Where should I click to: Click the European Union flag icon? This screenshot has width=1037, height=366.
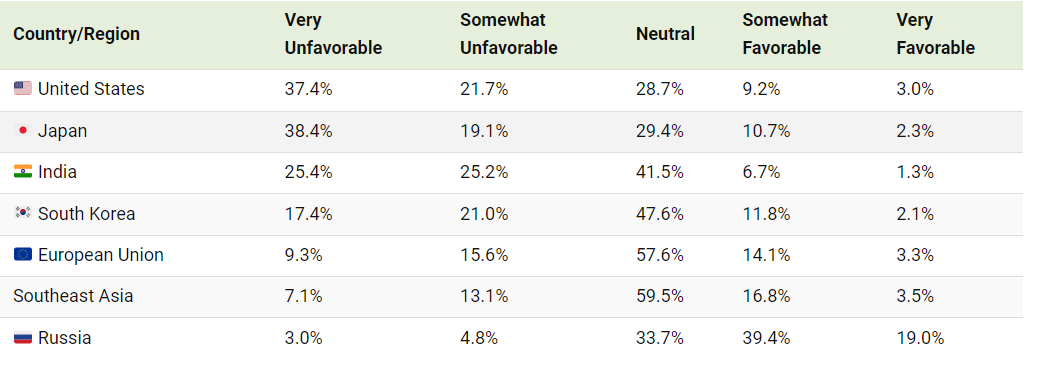point(22,255)
